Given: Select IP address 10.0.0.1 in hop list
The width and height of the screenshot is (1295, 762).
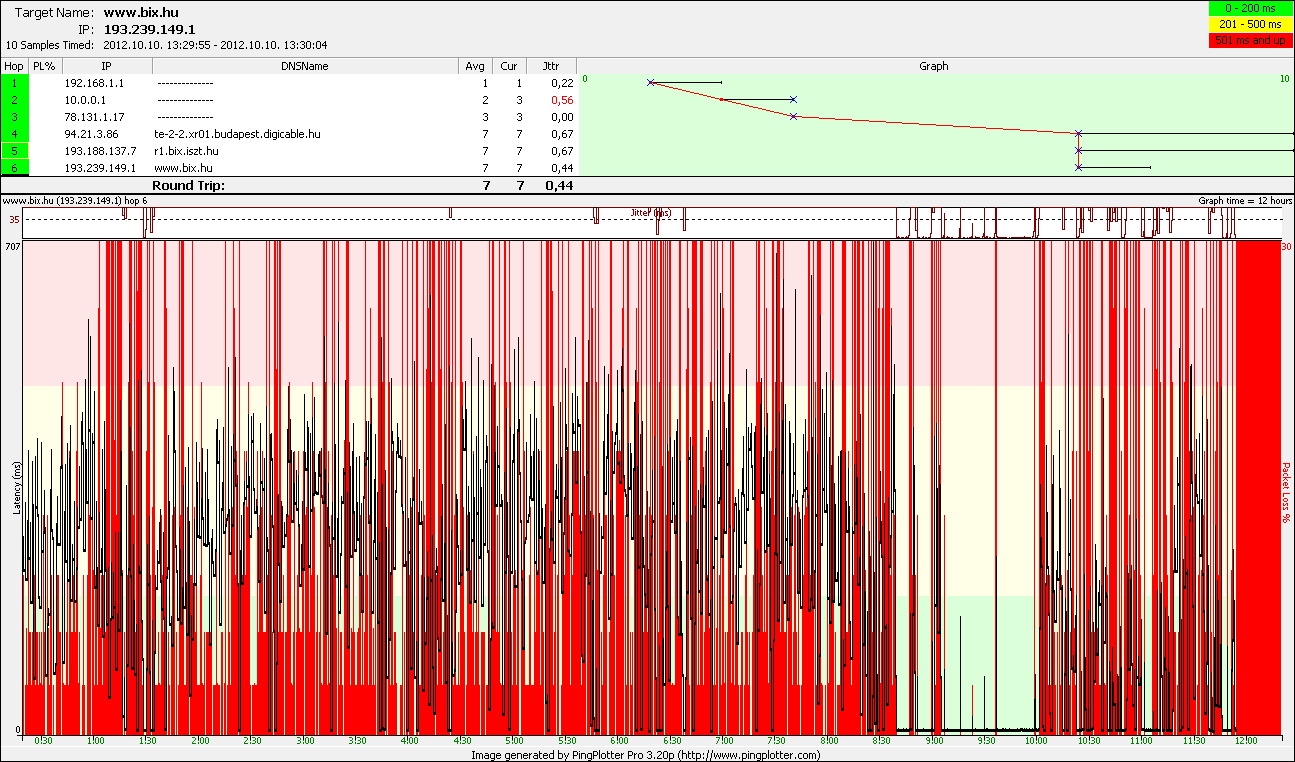Looking at the screenshot, I should [85, 100].
